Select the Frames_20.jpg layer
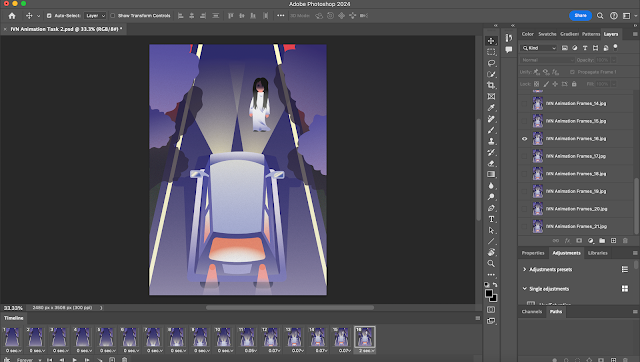 click(x=576, y=209)
